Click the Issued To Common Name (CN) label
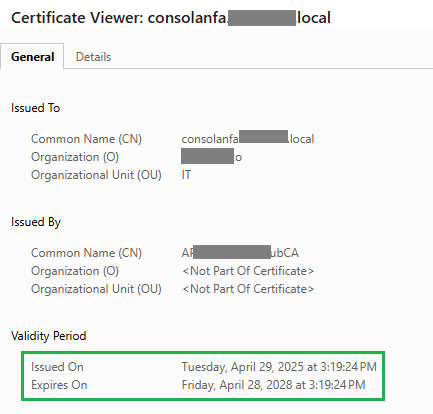The height and width of the screenshot is (414, 433). tap(86, 139)
